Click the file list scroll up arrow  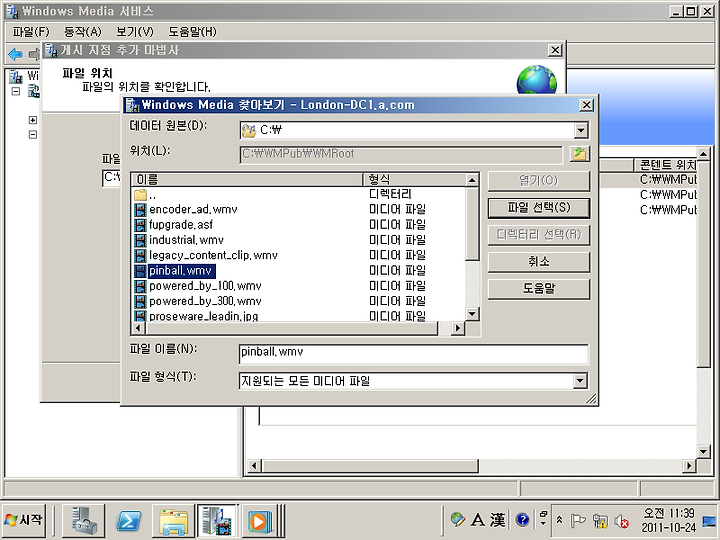tap(472, 180)
